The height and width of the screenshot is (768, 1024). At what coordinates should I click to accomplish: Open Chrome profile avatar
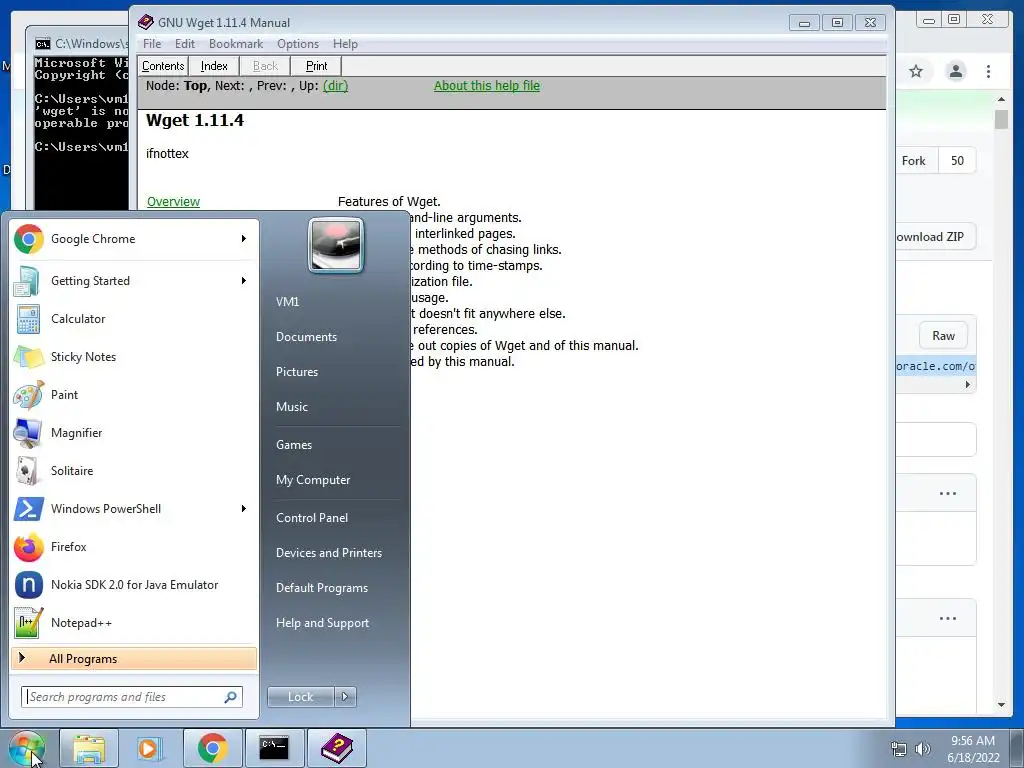point(955,71)
